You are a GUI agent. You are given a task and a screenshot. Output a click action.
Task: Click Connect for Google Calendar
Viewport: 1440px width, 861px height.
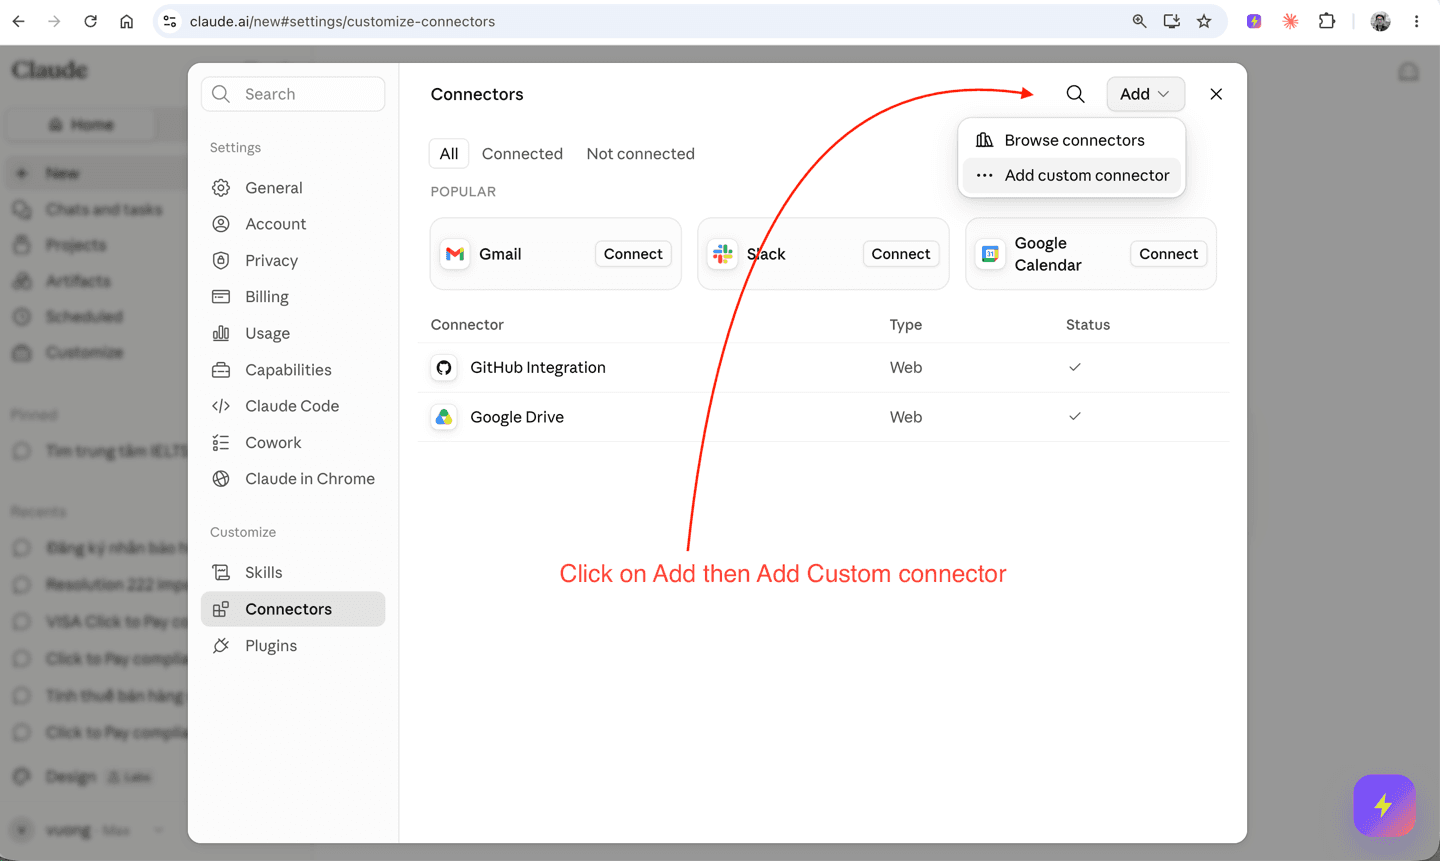[x=1168, y=254]
